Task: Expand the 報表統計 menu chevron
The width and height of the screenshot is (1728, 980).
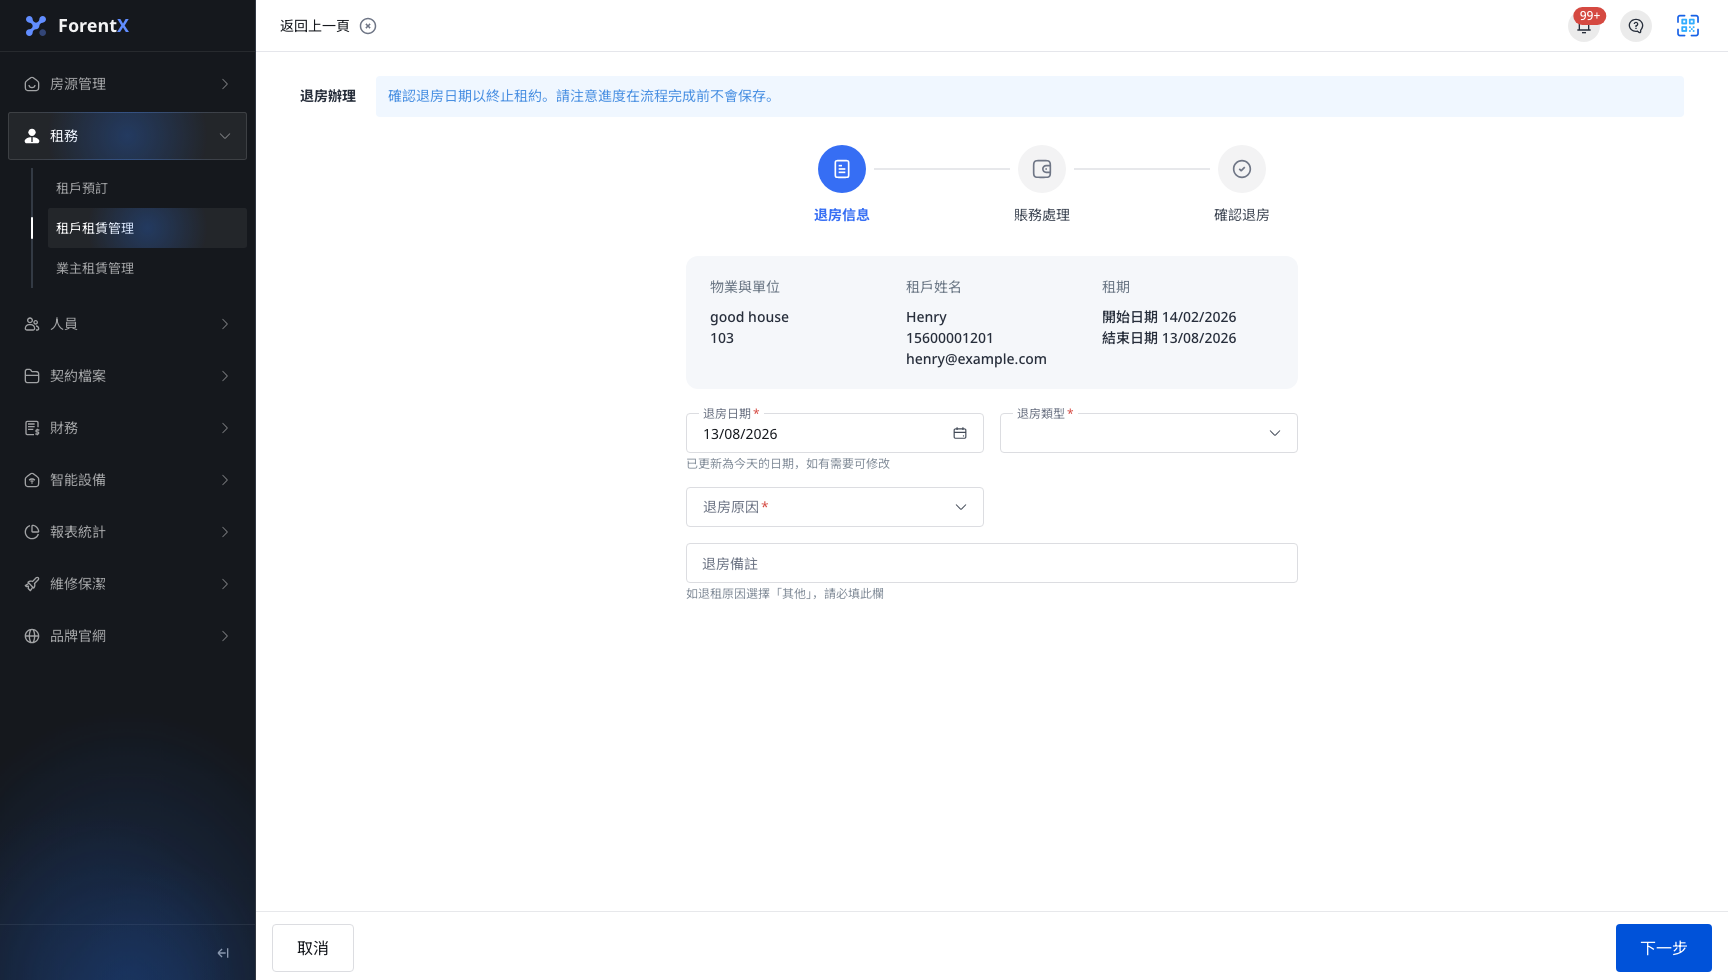Action: 225,532
